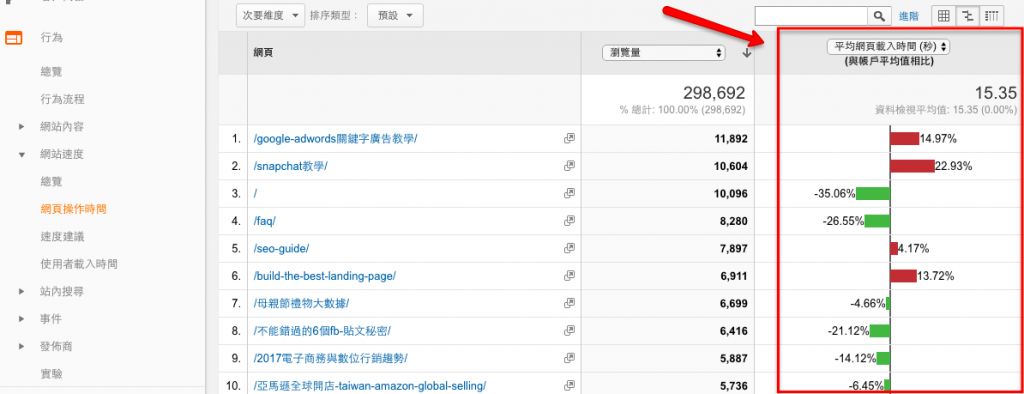
Task: Click the red 22.93% load time bar
Action: tap(912, 166)
